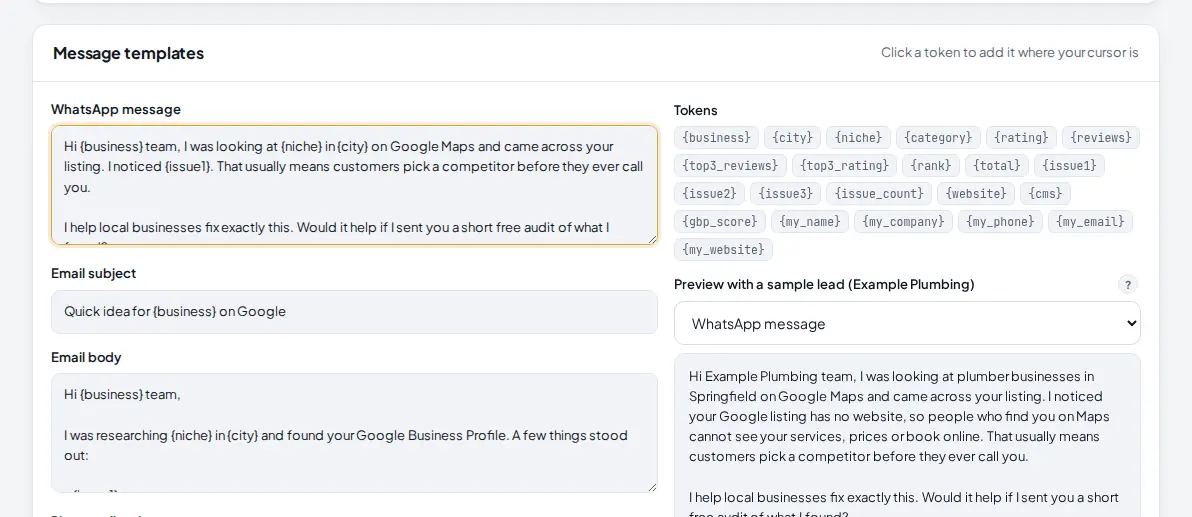The width and height of the screenshot is (1192, 517).
Task: Insert the {issue1} token
Action: [x=1070, y=166]
